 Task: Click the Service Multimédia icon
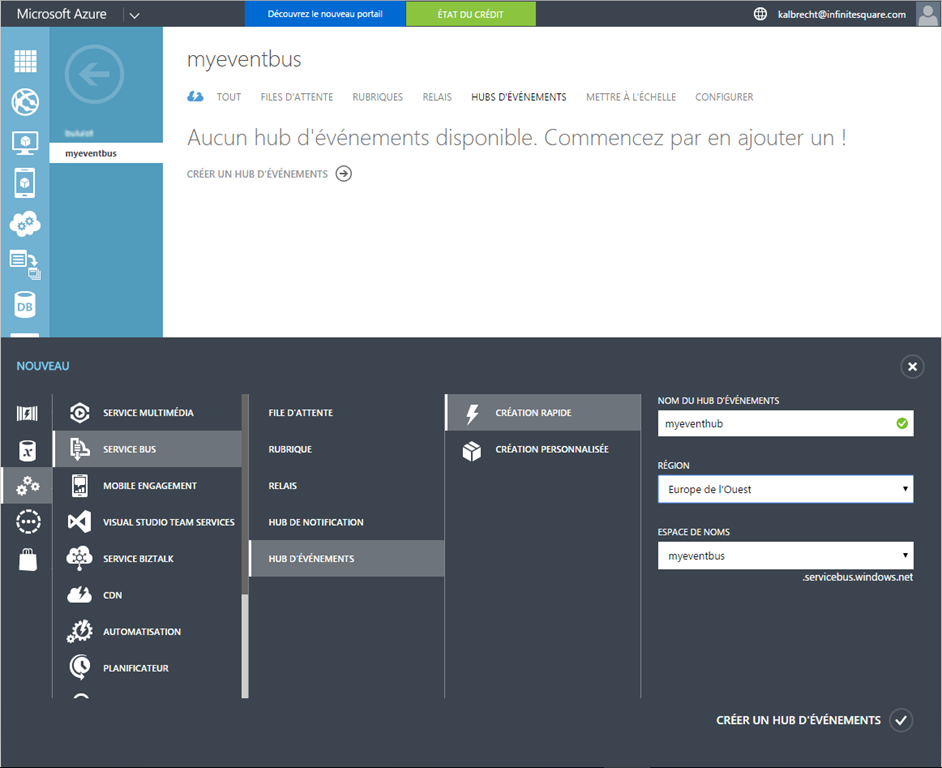(x=79, y=413)
